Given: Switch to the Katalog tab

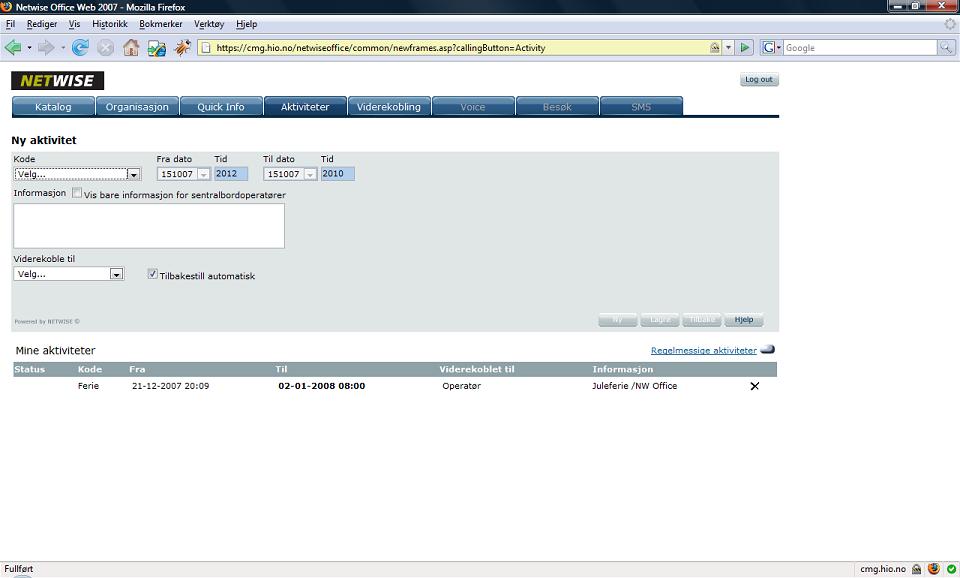Looking at the screenshot, I should (x=53, y=107).
